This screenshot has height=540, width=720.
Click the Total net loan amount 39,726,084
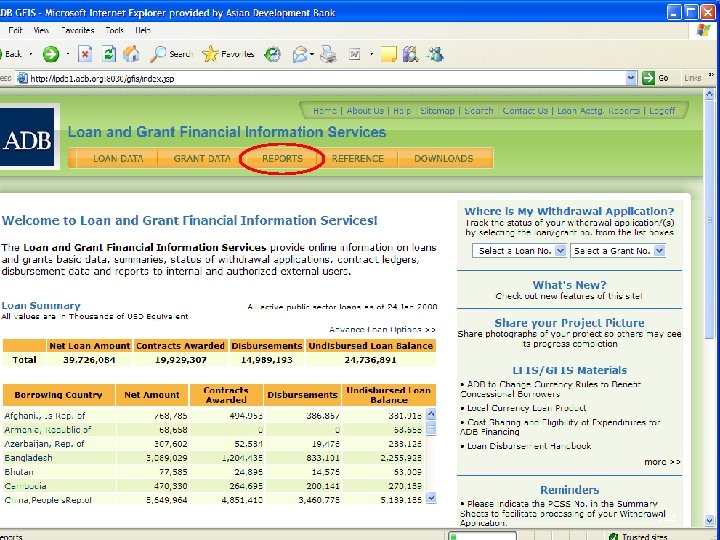[89, 360]
